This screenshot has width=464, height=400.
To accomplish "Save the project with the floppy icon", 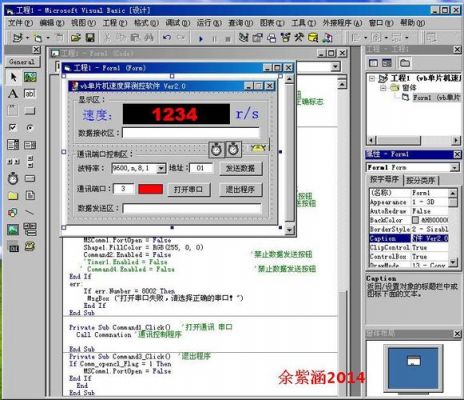I will (90, 38).
